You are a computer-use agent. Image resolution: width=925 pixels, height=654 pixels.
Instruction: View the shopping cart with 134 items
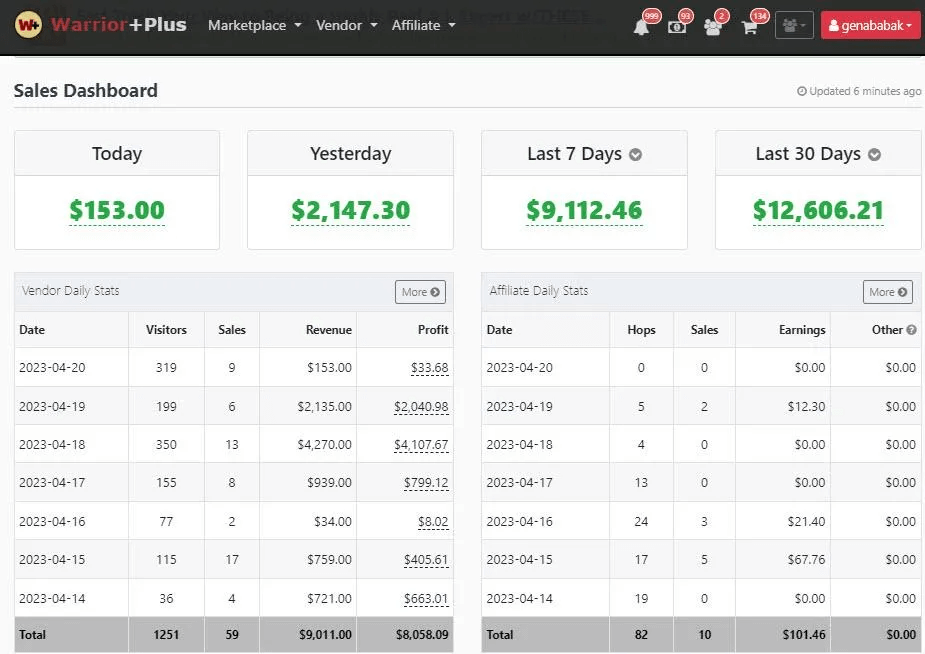[751, 25]
